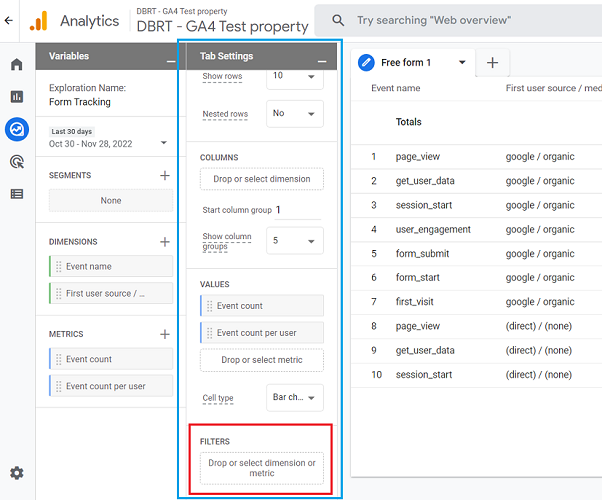Open the Show rows dropdown
This screenshot has height=500, width=602.
click(x=295, y=79)
